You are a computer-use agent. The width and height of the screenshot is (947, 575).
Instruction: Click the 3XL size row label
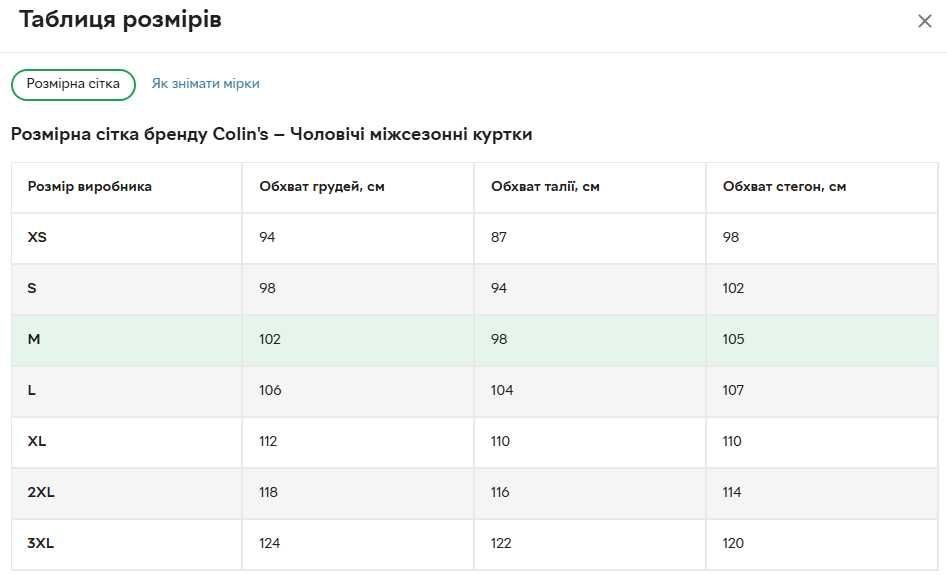coord(40,544)
